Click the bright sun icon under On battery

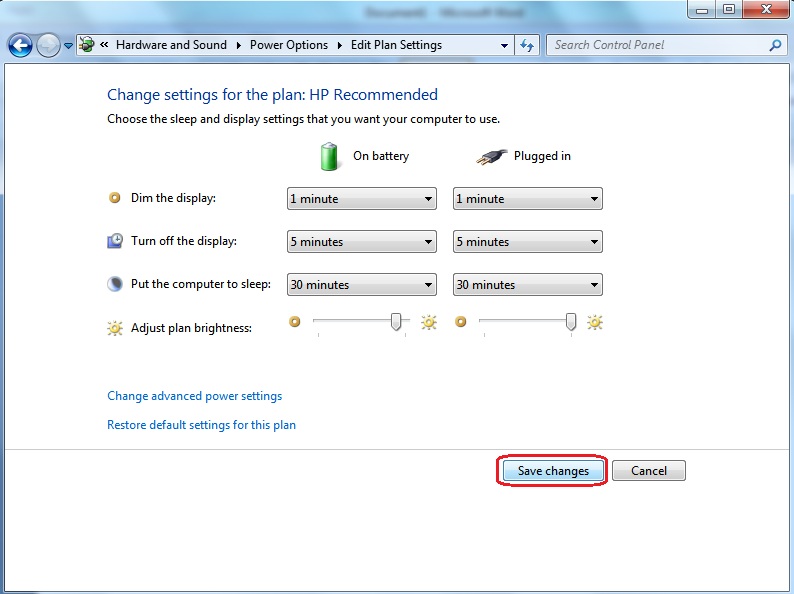coord(429,322)
